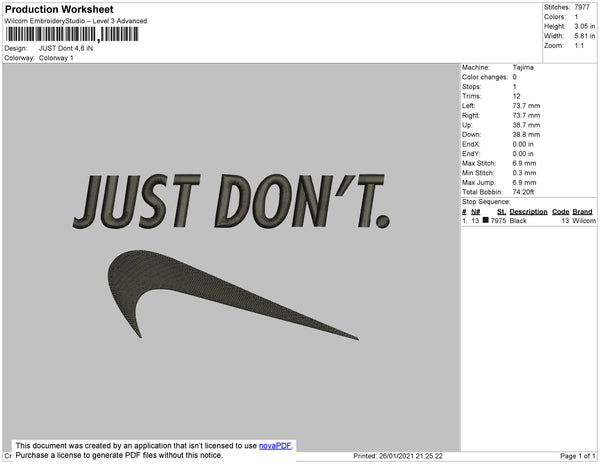
Task: Select the Left value 73.7 mm
Action: 527,106
